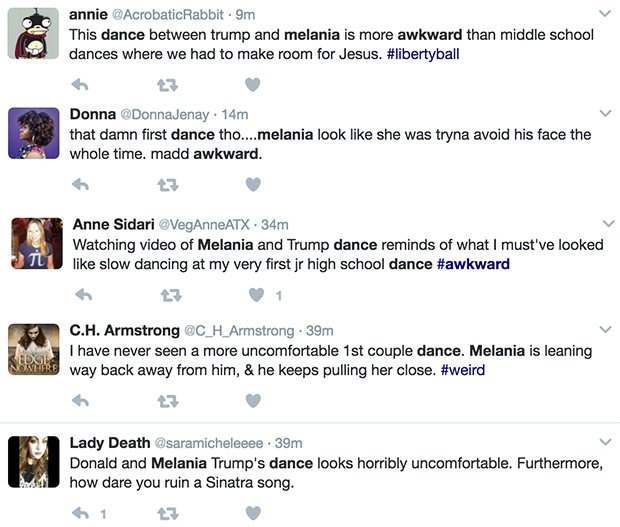620x527 pixels.
Task: Like Donna's tweet with heart icon
Action: tap(253, 184)
